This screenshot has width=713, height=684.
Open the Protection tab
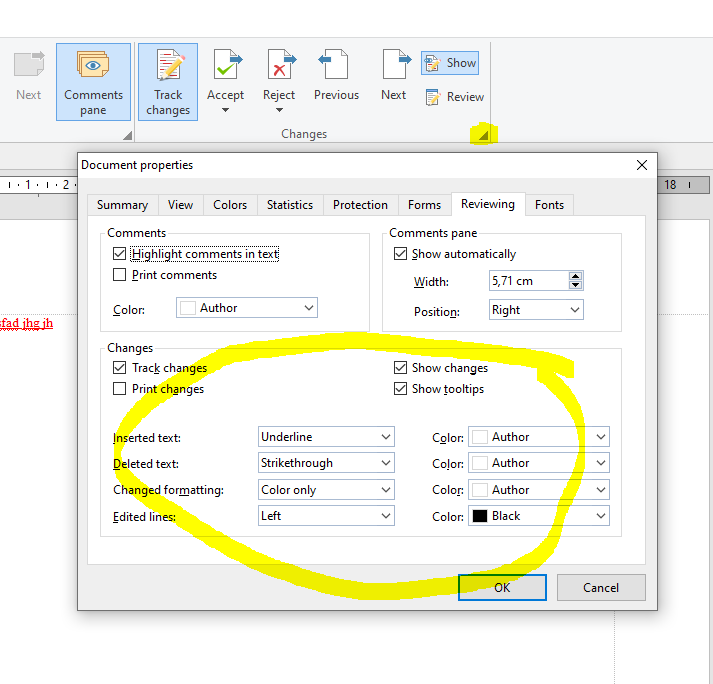[x=360, y=205]
